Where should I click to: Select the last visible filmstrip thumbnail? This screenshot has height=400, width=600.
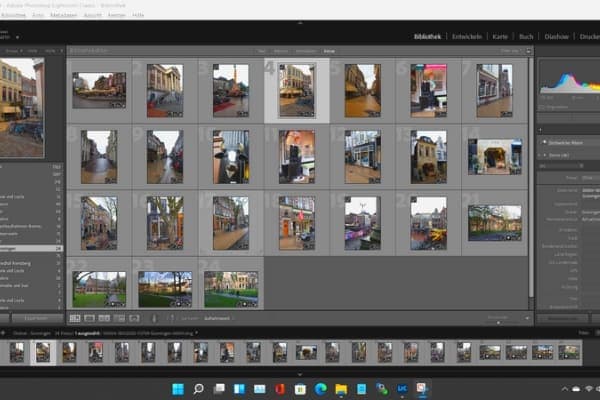(569, 352)
